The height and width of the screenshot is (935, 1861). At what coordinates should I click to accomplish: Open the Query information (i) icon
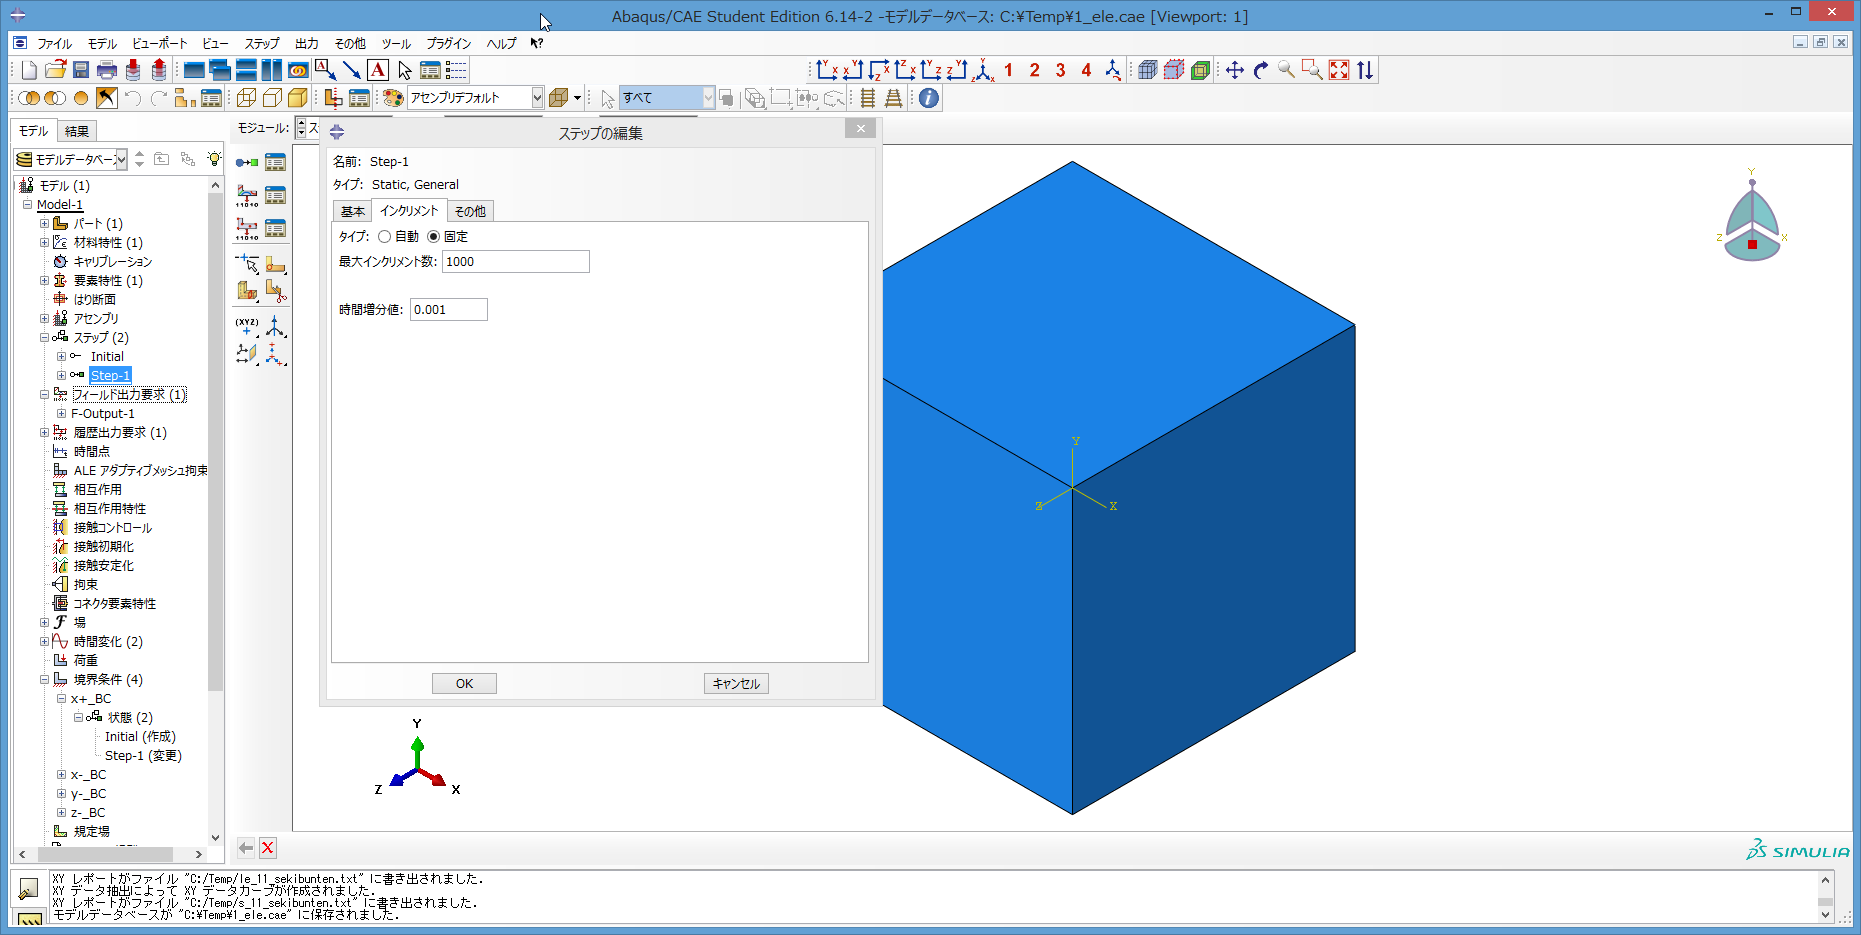tap(929, 98)
